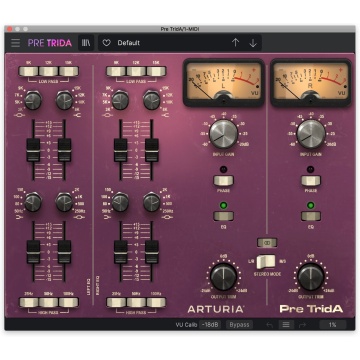This screenshot has height=360, width=360.
Task: Click Right EQ low-mid bell frequency knob
Action: click(151, 202)
